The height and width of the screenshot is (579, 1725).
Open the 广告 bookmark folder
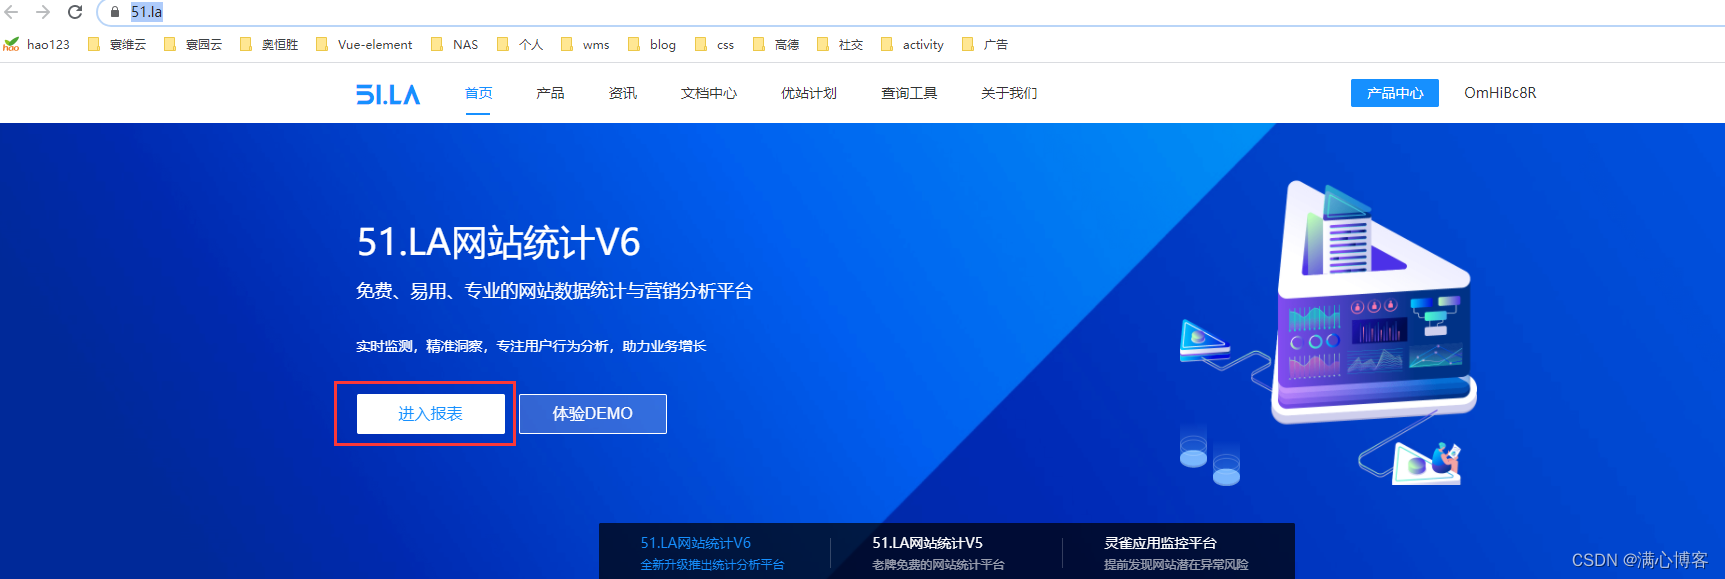coord(985,44)
